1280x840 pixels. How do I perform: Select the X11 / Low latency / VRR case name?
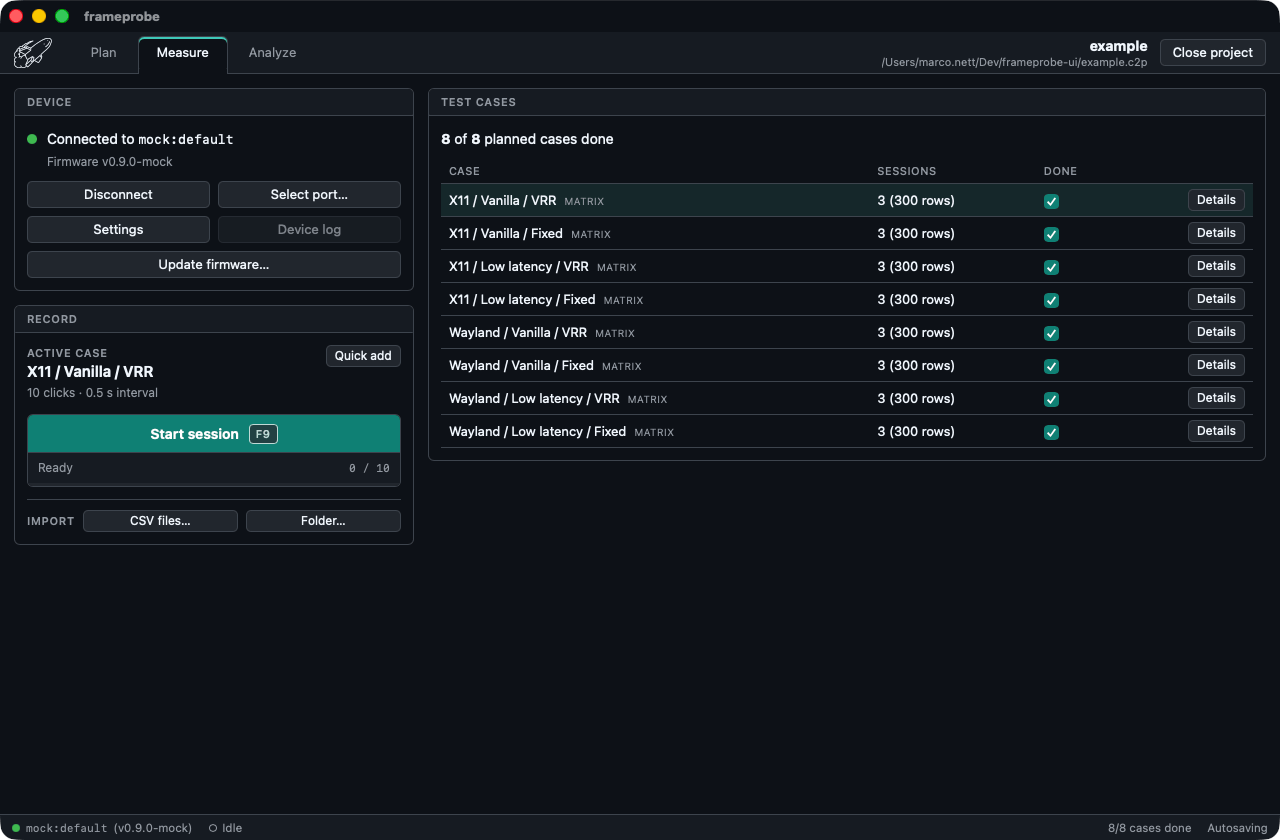point(519,267)
